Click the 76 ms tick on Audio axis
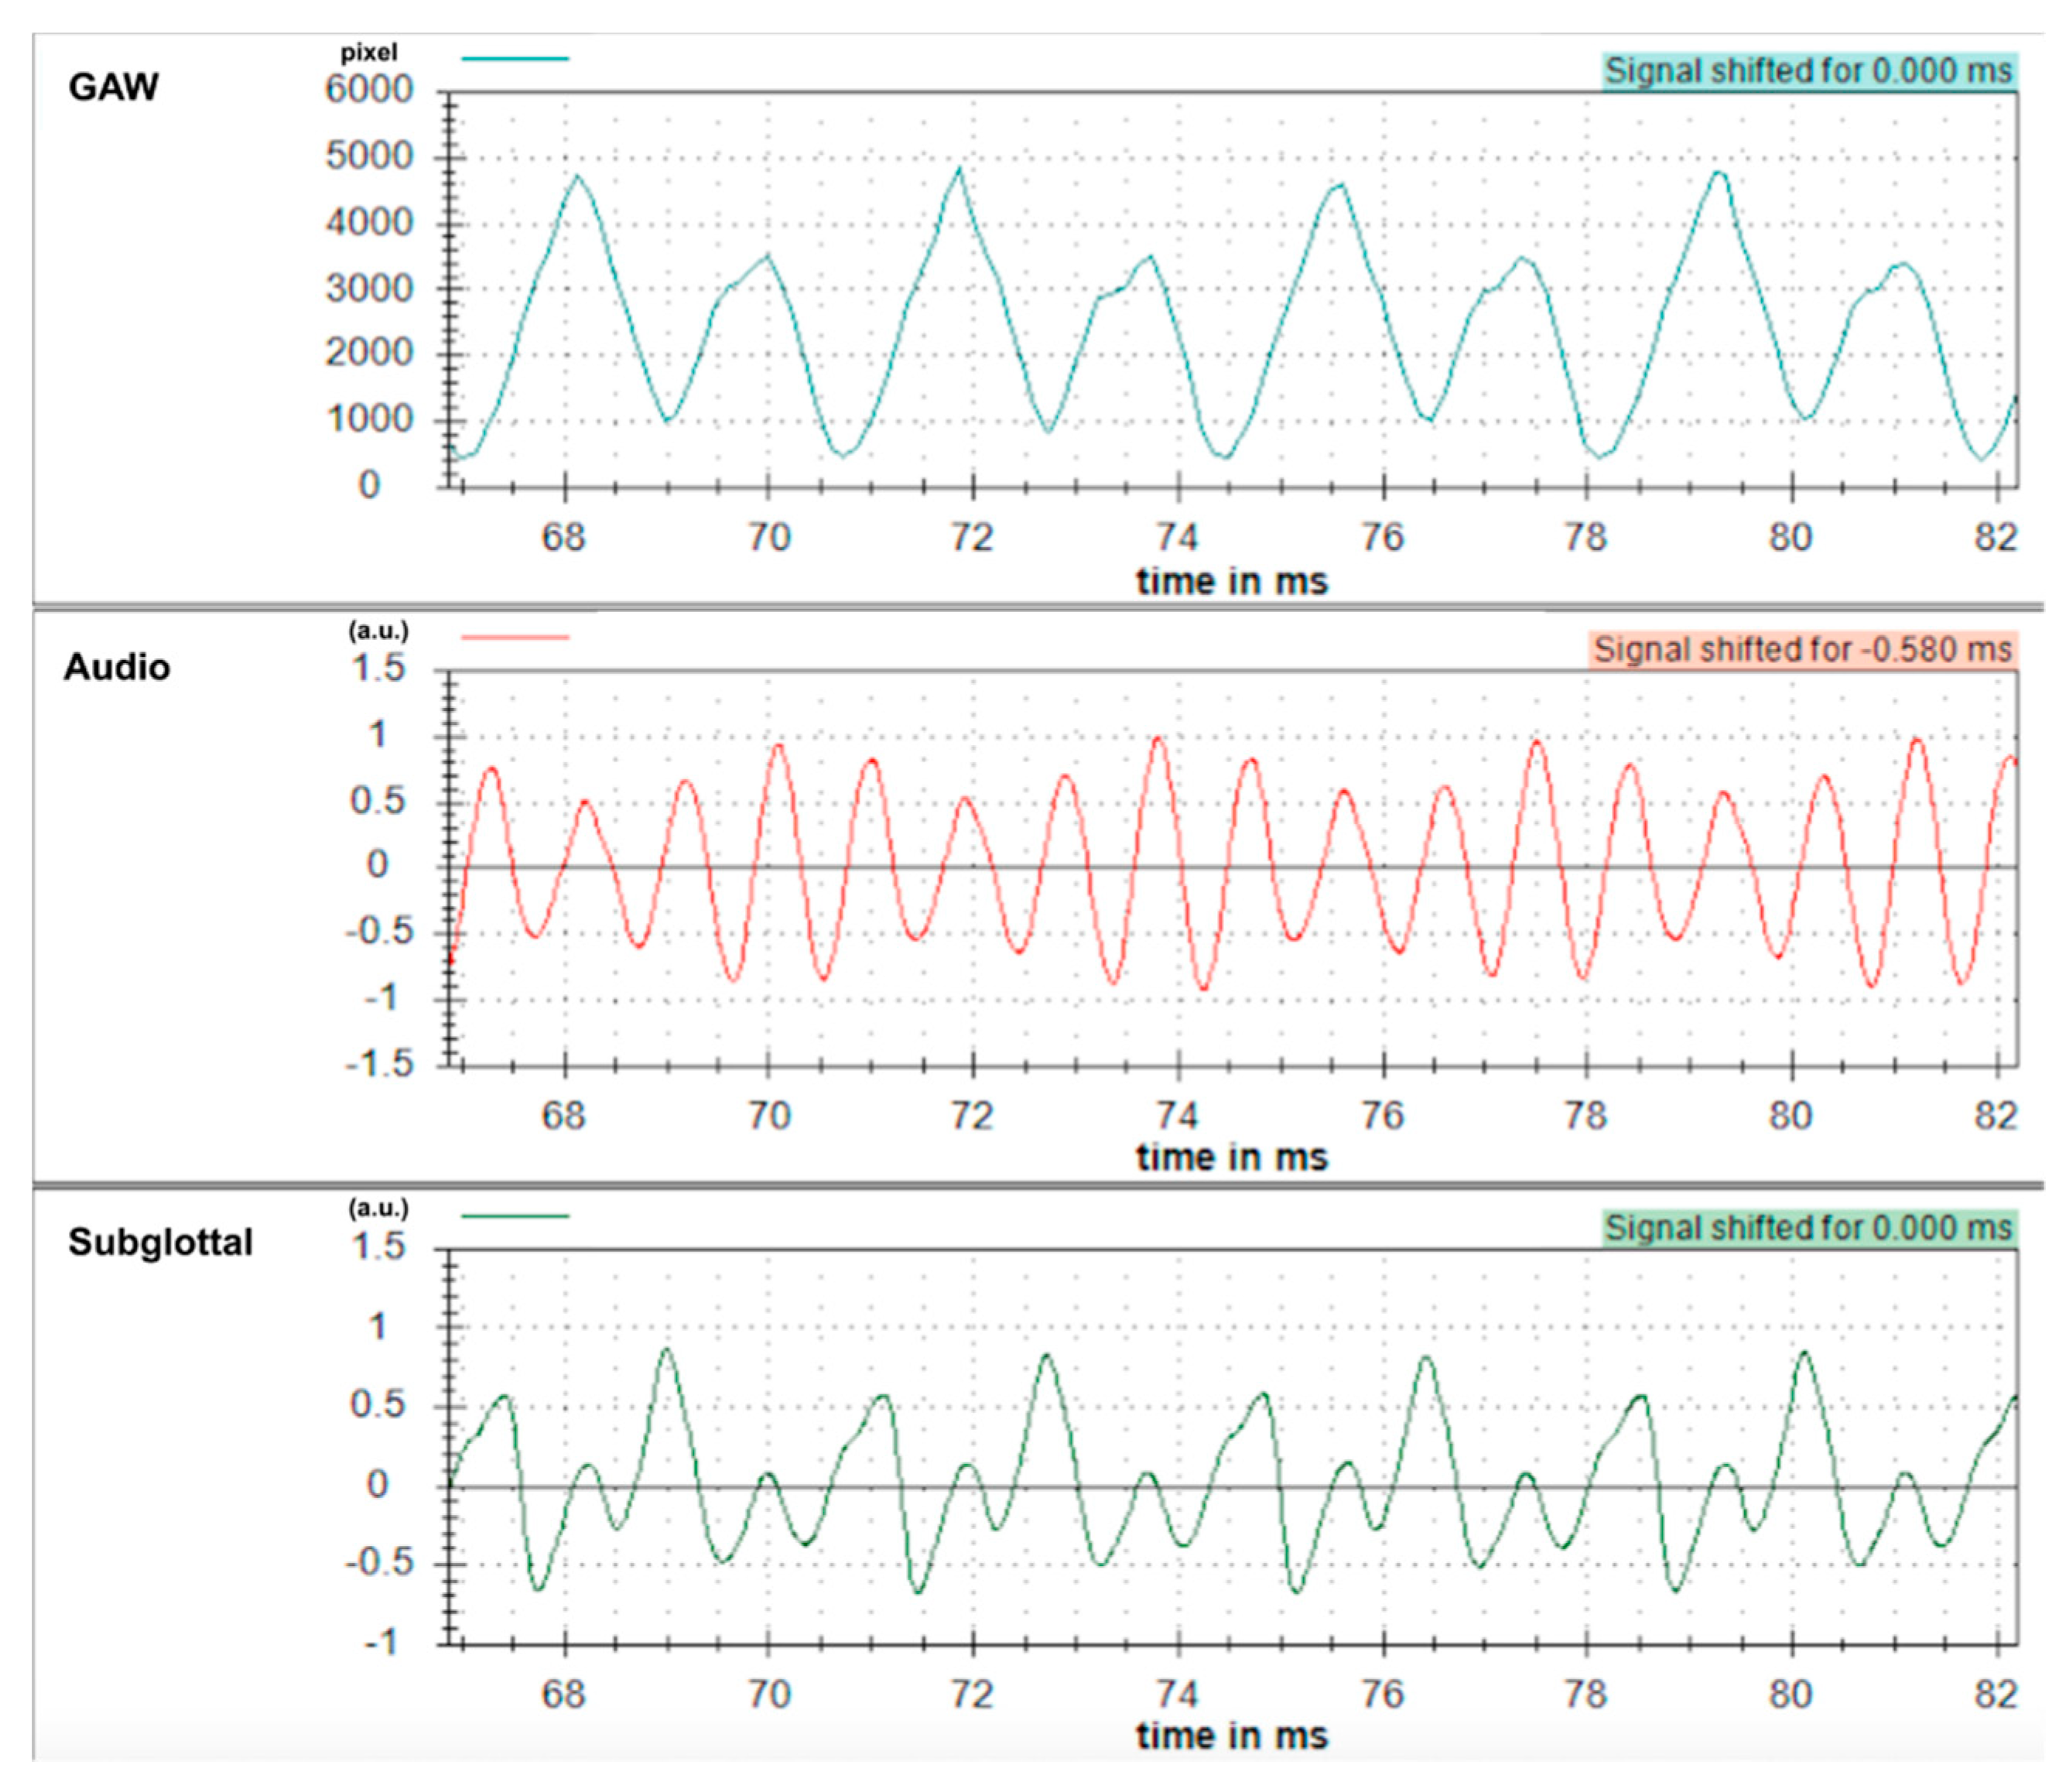Screen dimensions: 2066x1792 tap(1382, 1115)
